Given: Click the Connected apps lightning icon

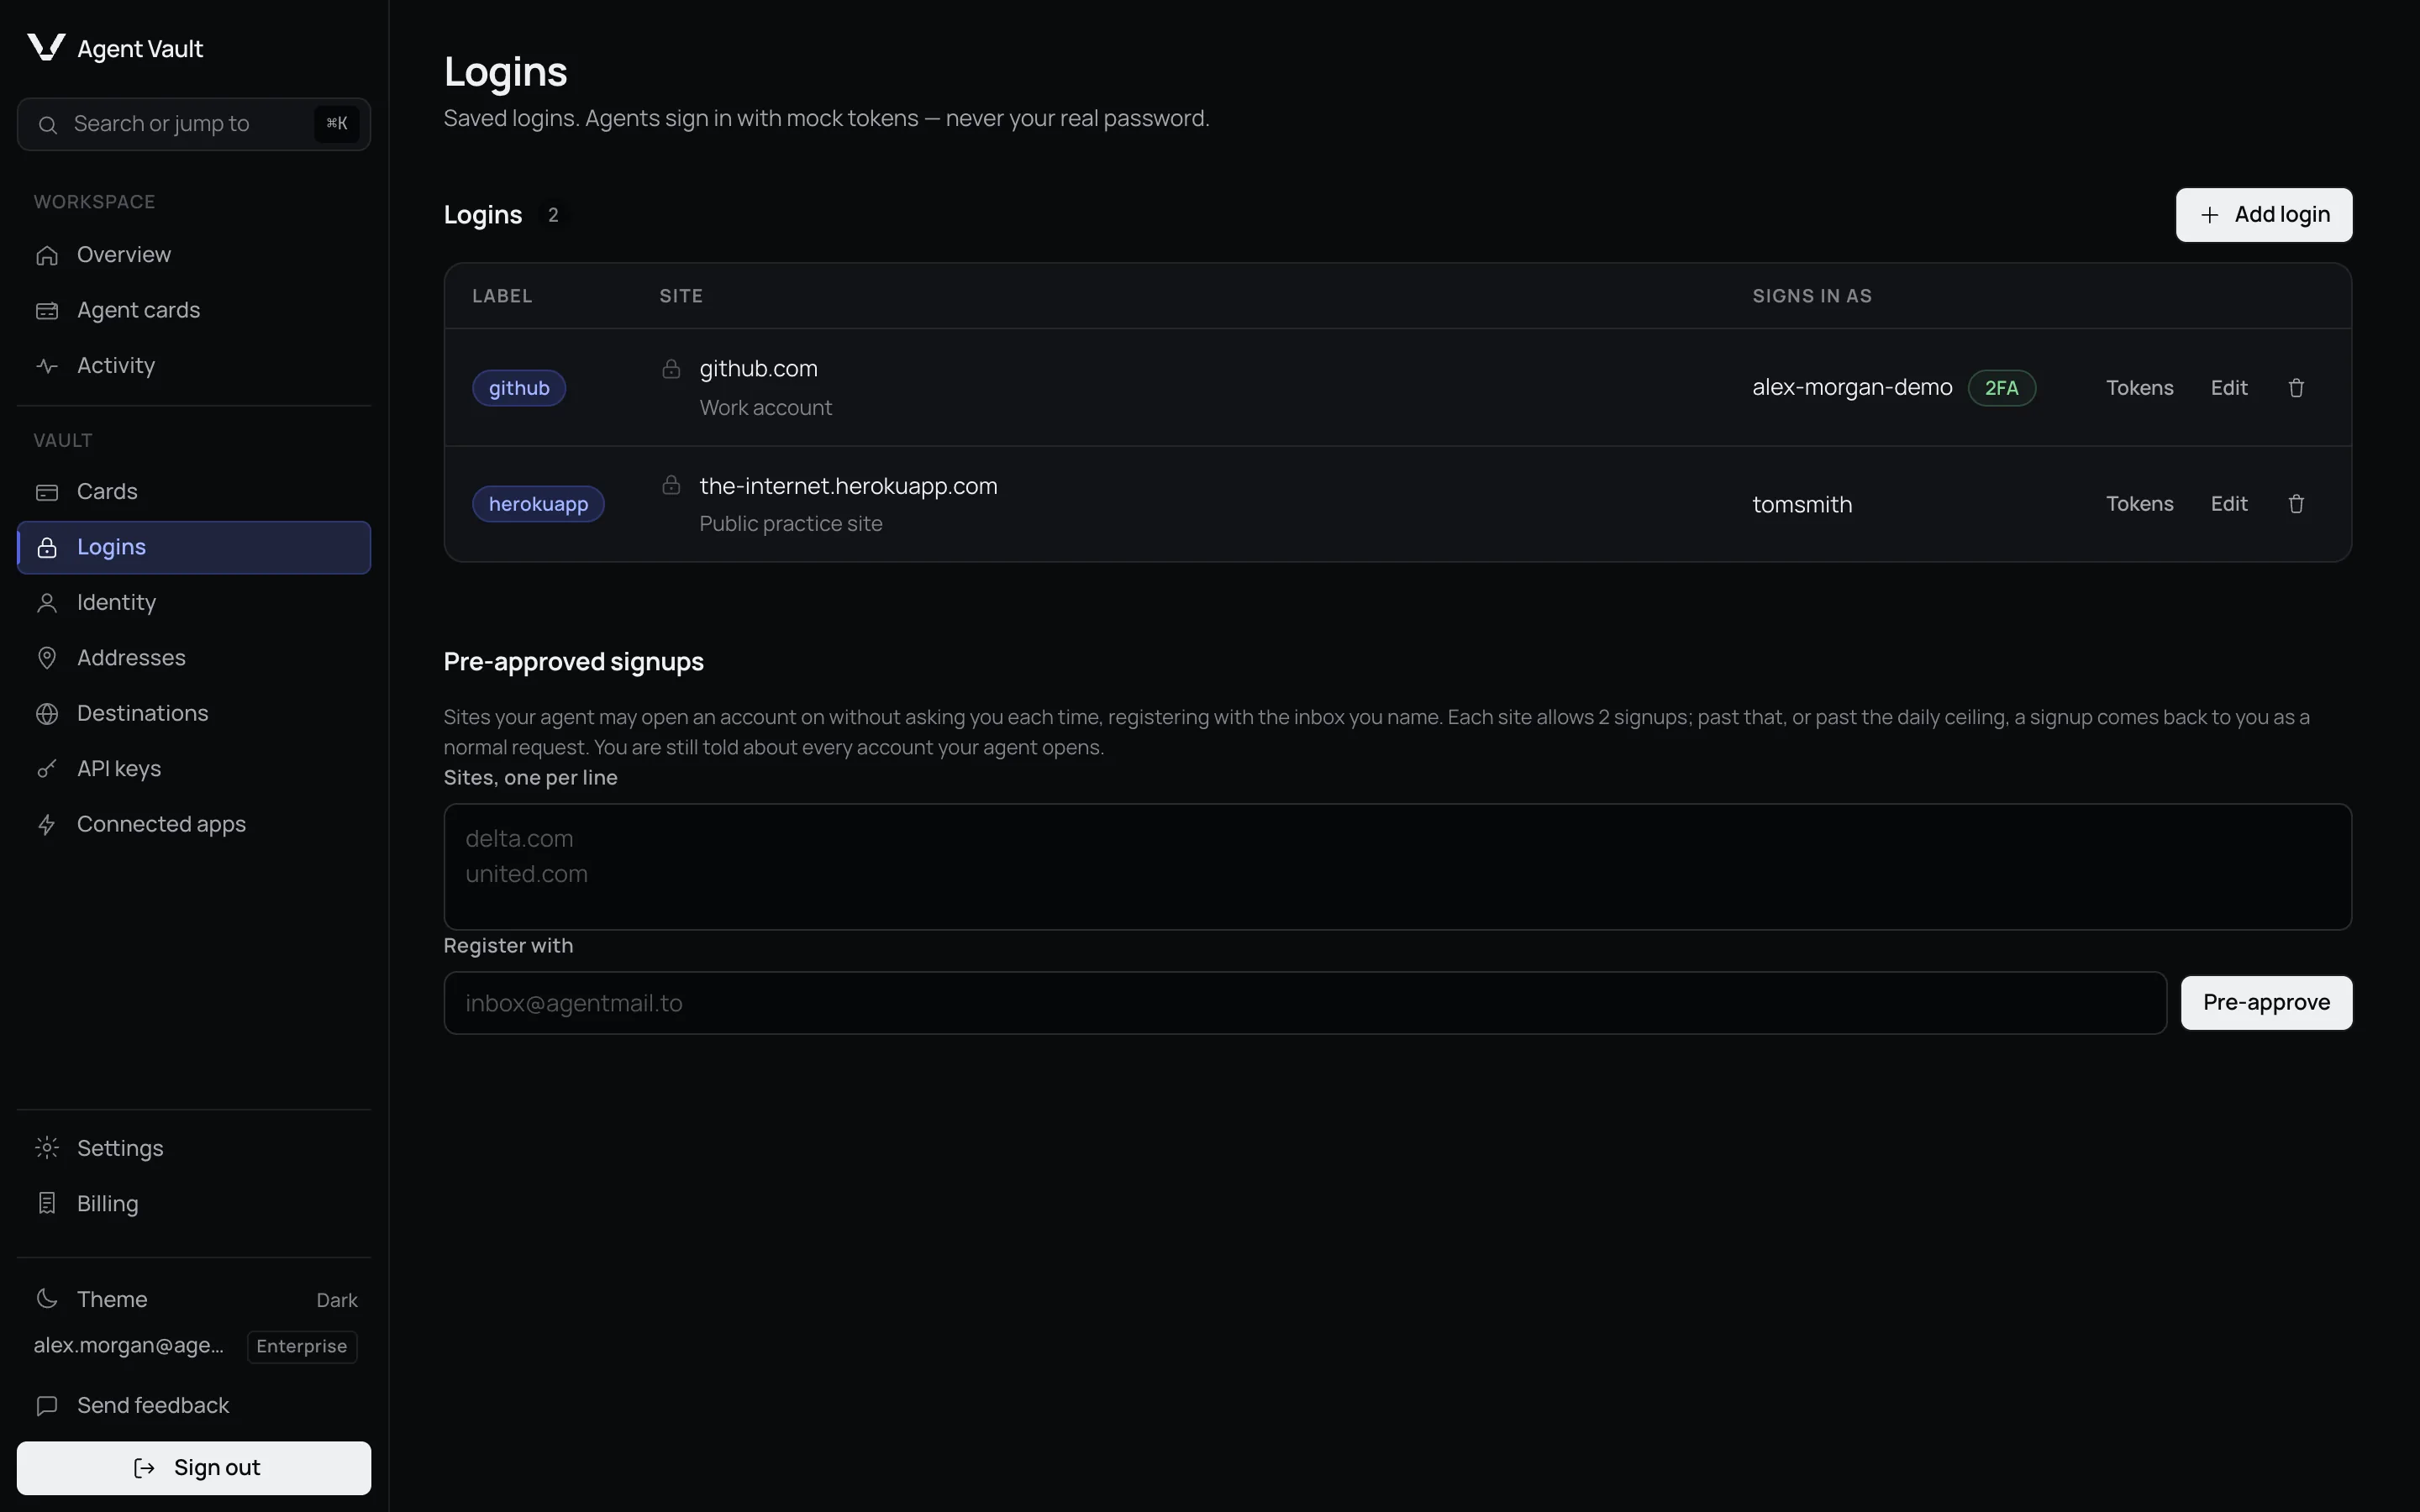Looking at the screenshot, I should 47,825.
